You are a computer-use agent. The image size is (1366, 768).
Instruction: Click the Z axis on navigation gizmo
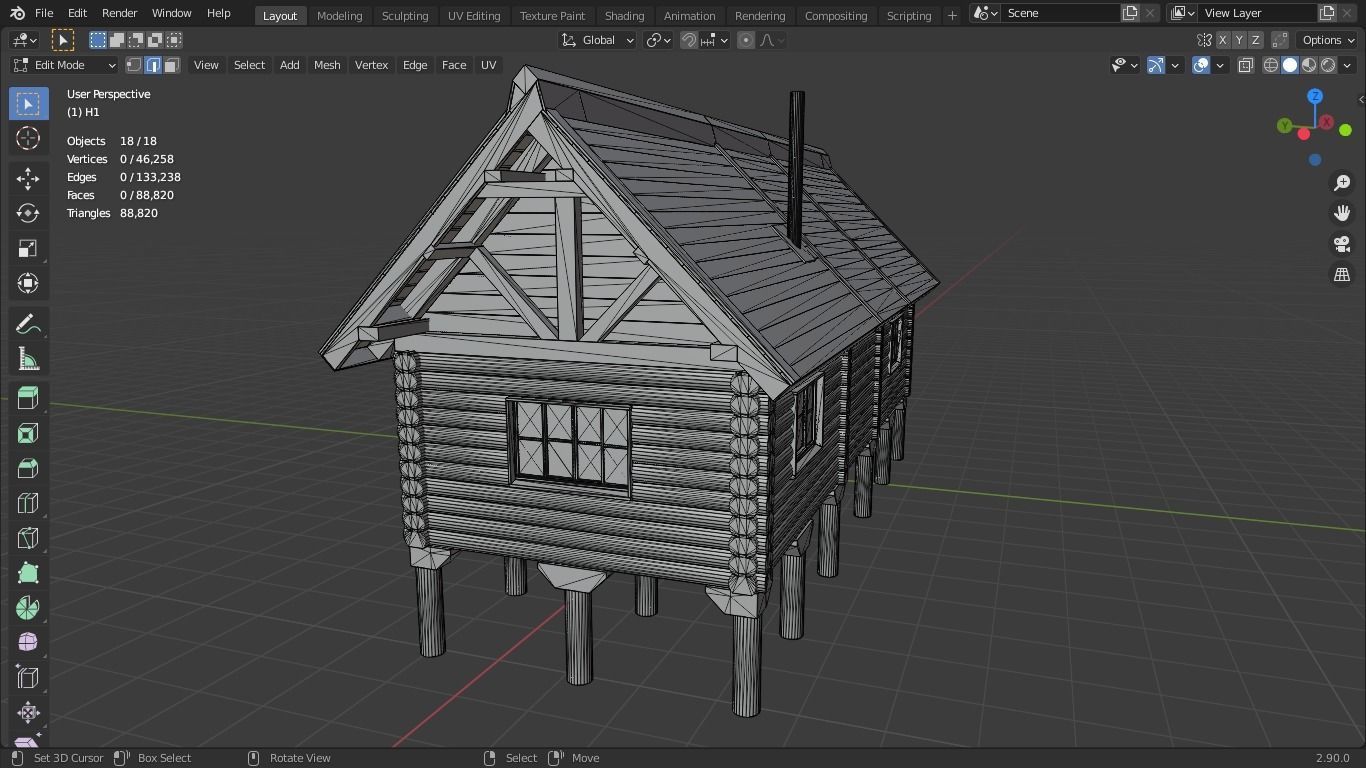pyautogui.click(x=1315, y=96)
